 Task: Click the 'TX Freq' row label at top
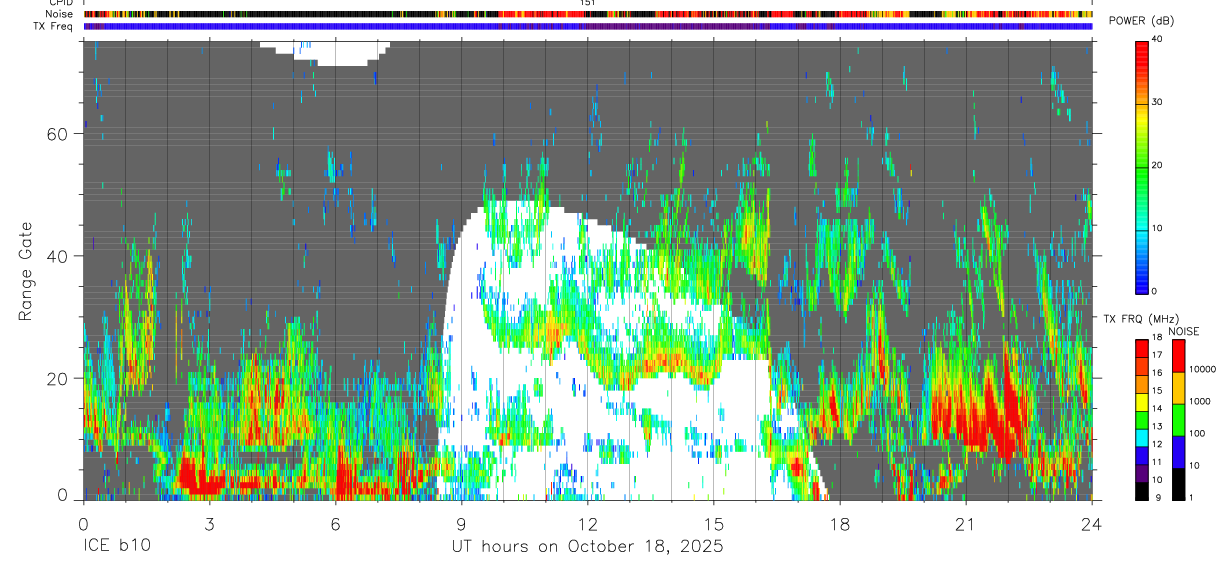[54, 26]
